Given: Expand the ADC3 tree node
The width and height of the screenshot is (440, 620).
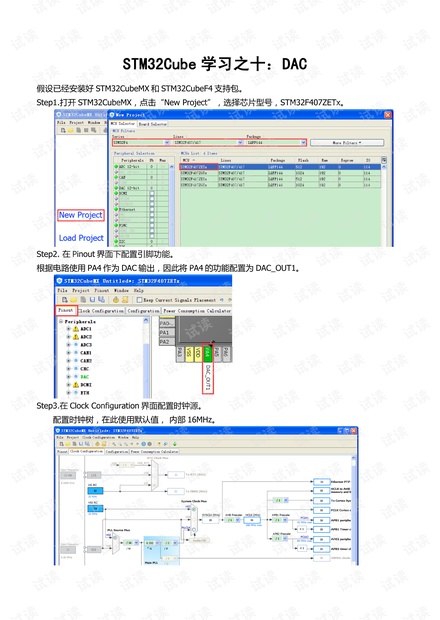Looking at the screenshot, I should [68, 345].
